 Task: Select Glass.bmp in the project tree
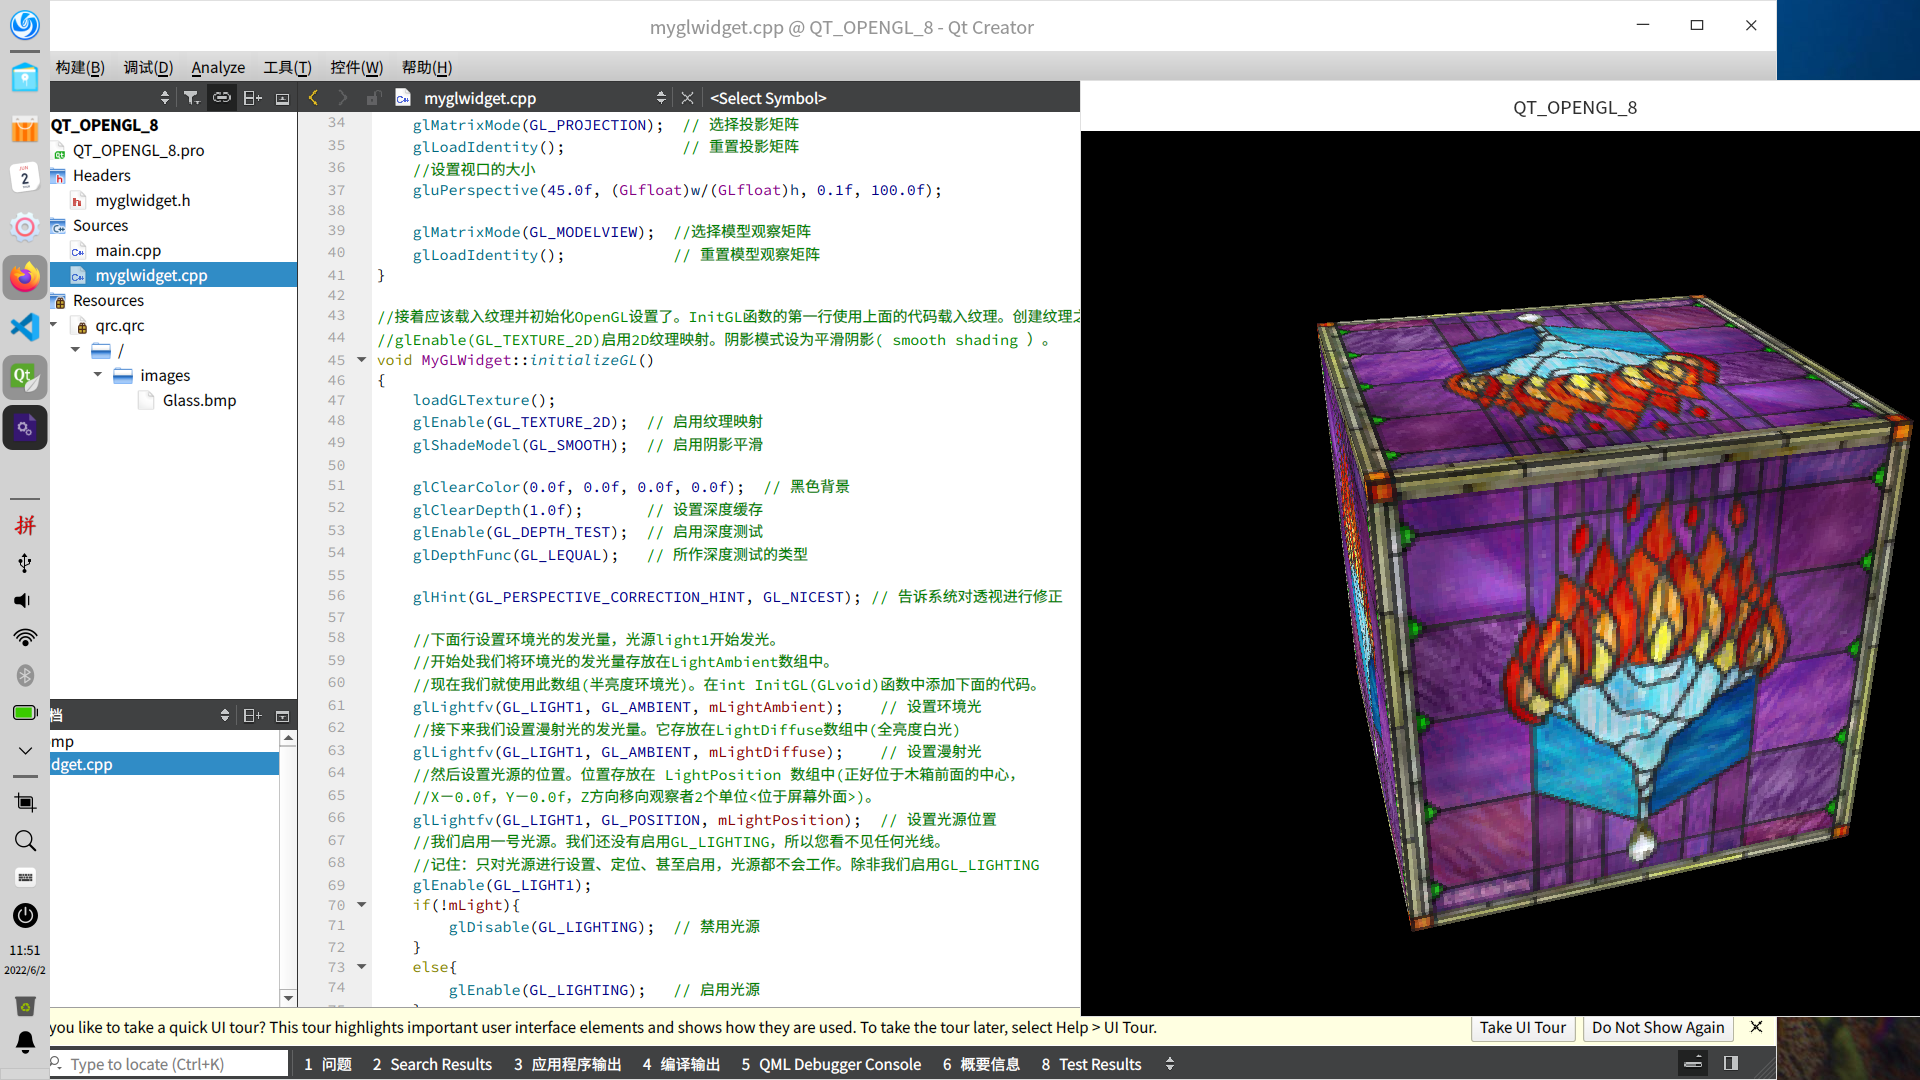click(199, 400)
